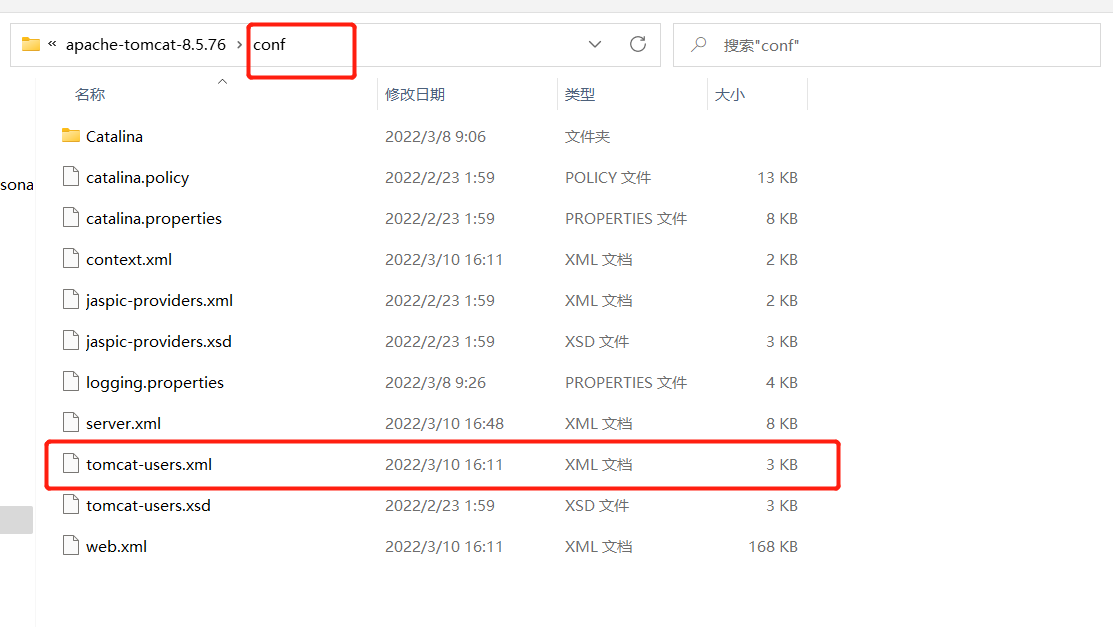Click the conf breadcrumb segment
The image size is (1113, 627).
269,45
